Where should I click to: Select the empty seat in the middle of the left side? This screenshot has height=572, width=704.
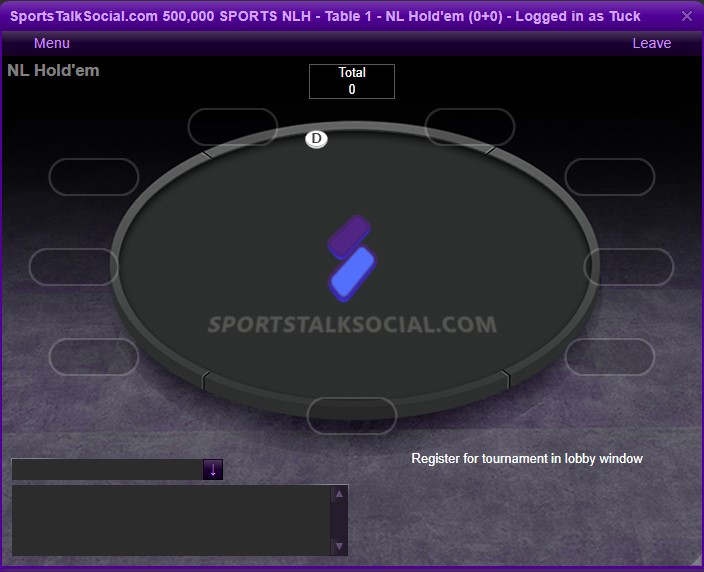coord(74,267)
